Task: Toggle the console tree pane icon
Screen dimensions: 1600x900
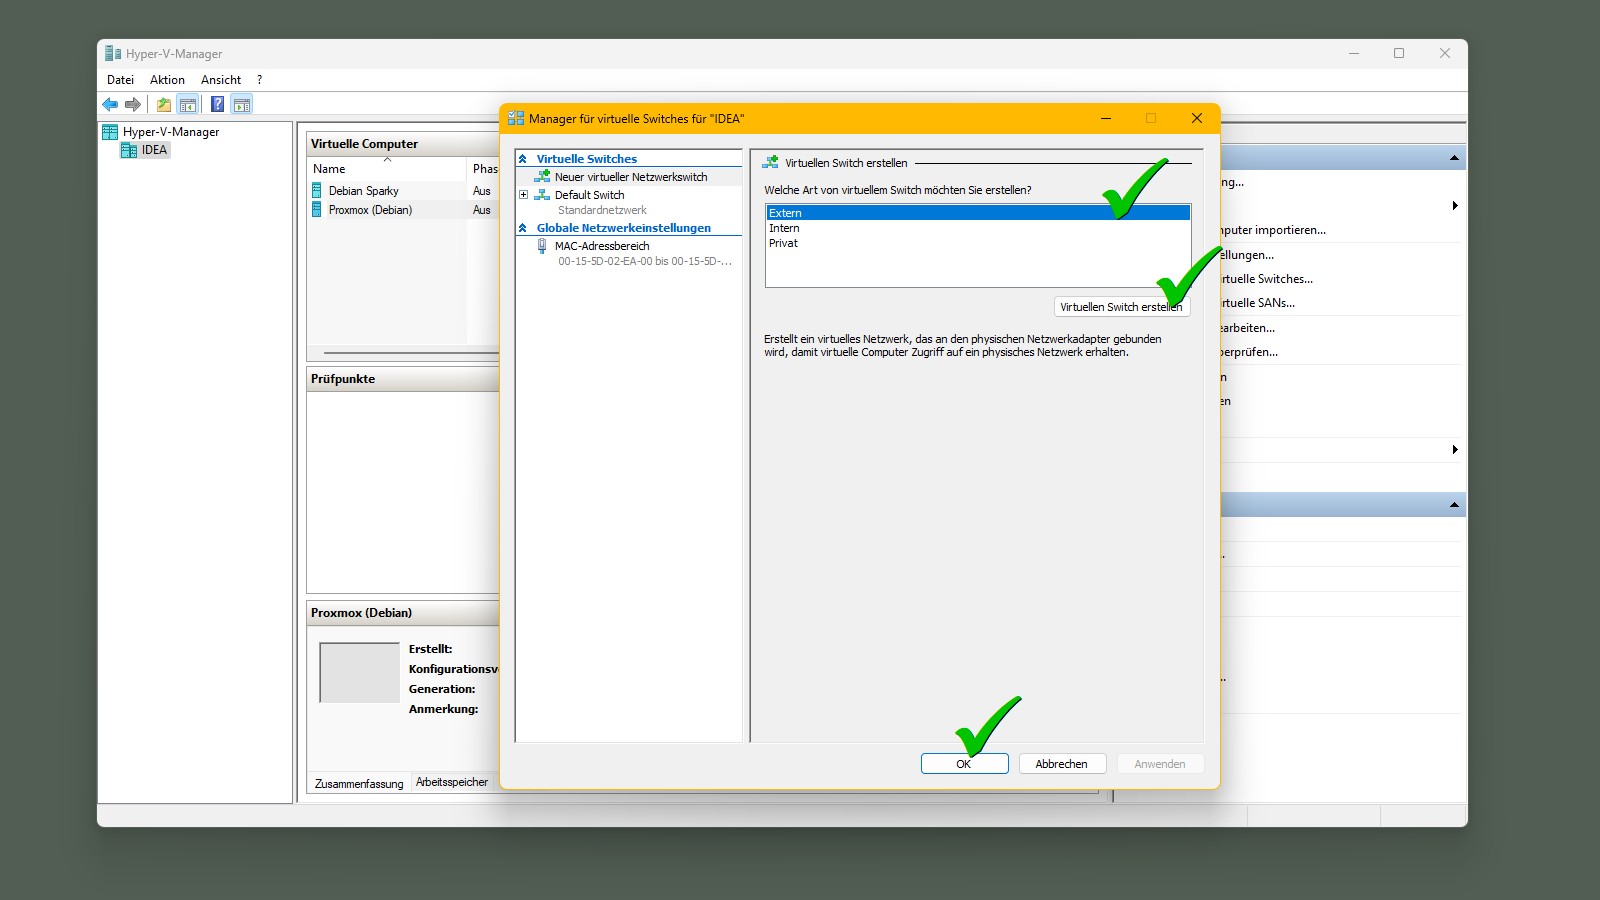Action: (187, 105)
